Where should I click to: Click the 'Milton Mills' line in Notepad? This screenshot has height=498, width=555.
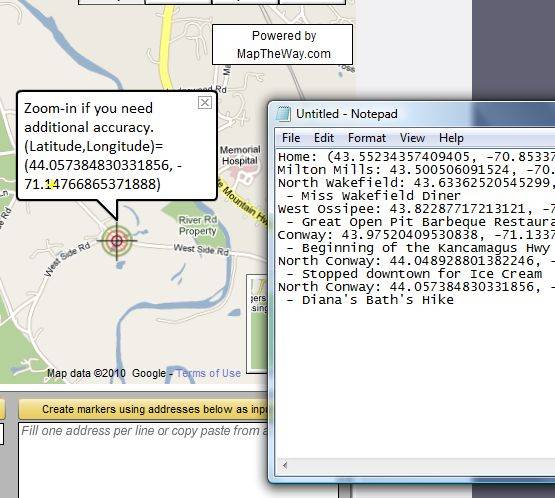tap(416, 170)
